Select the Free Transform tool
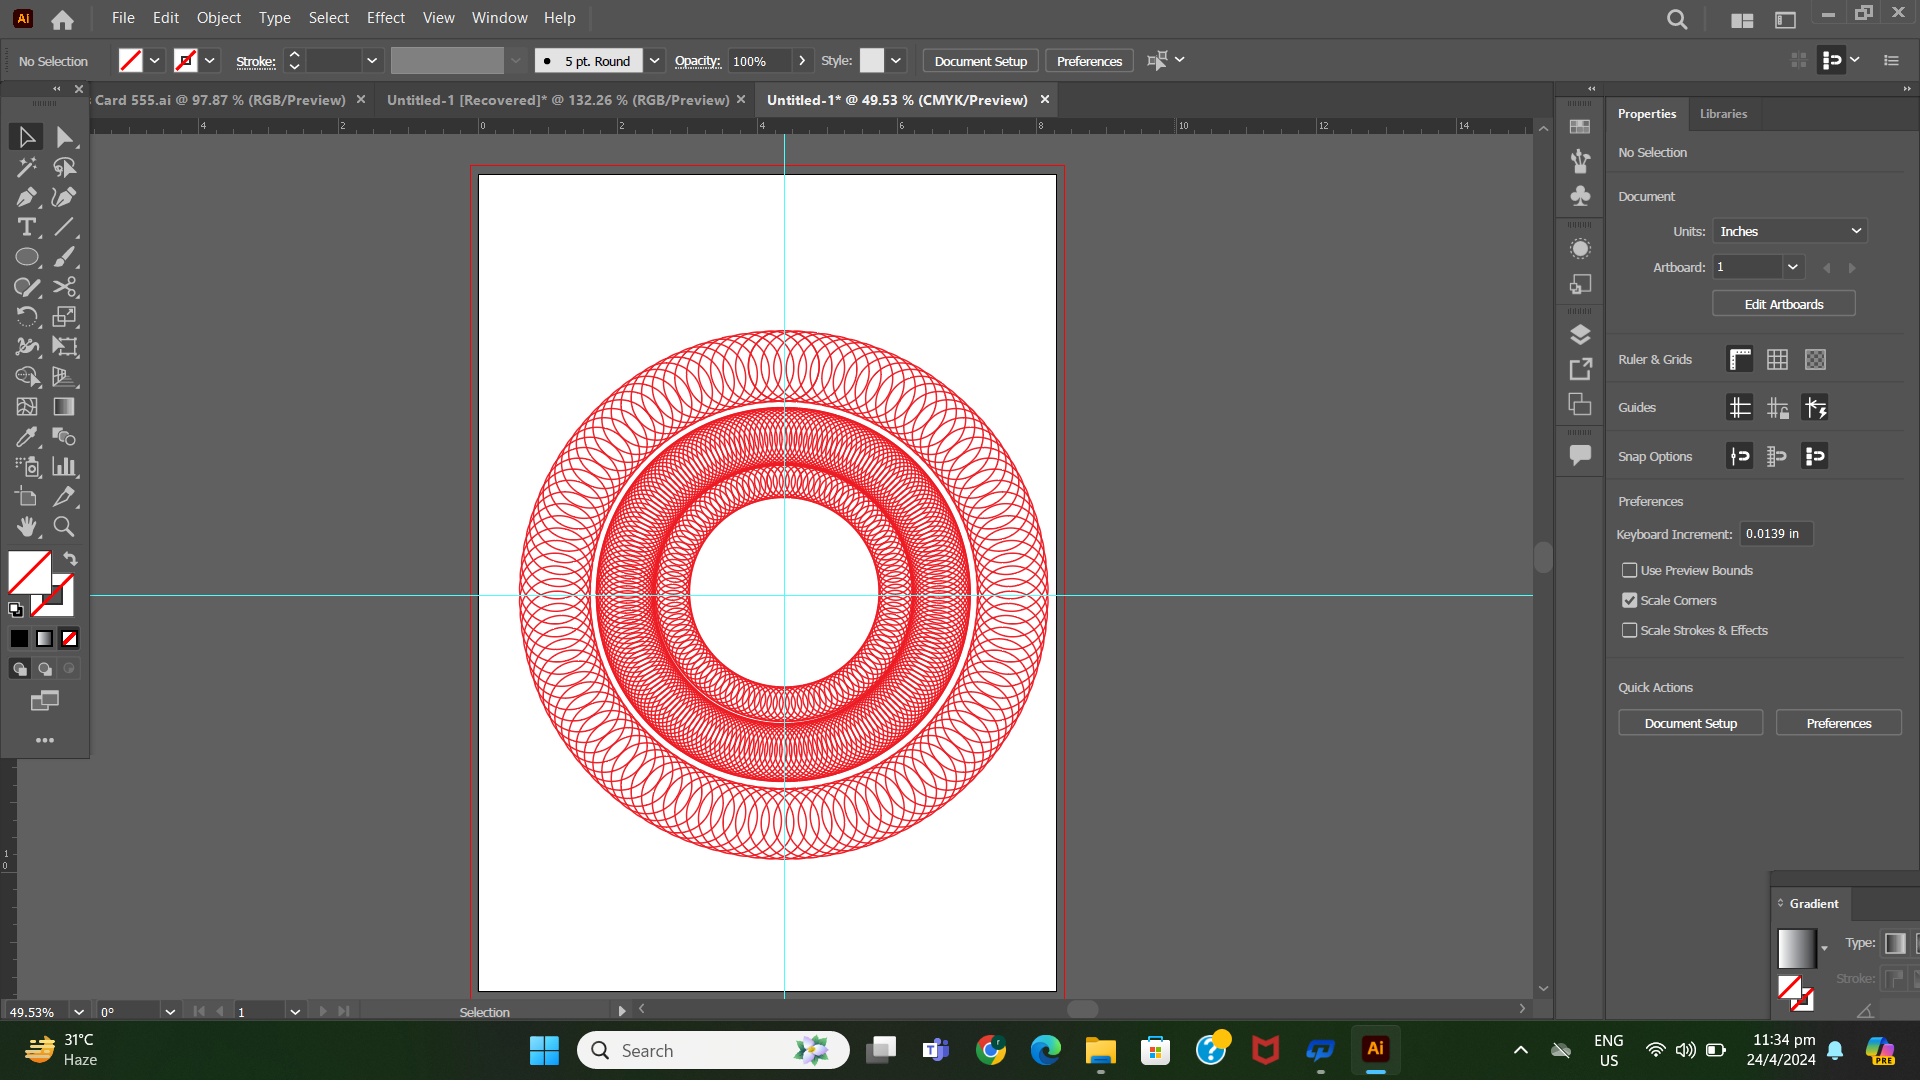The width and height of the screenshot is (1920, 1080). [x=64, y=347]
